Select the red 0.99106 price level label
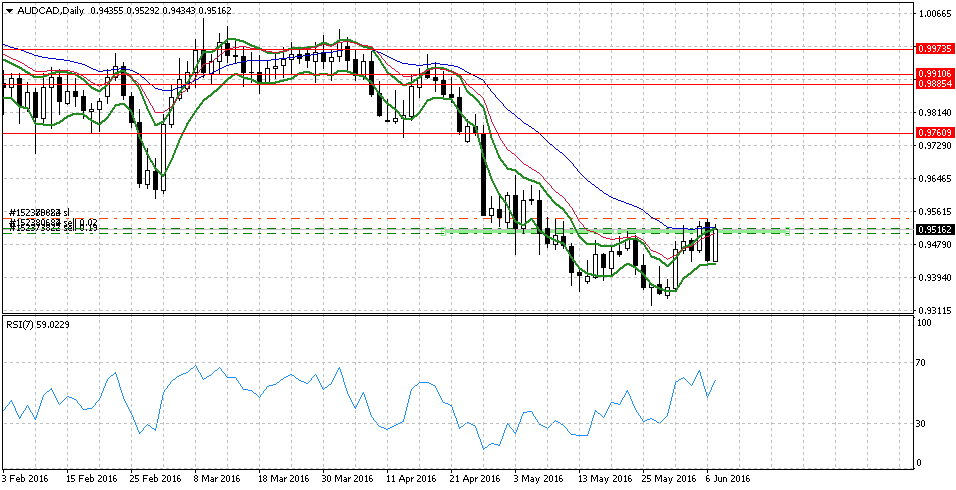 [935, 75]
